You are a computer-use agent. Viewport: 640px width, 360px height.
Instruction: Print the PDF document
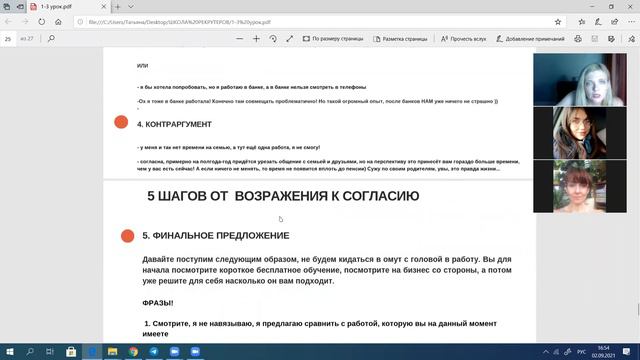578,39
